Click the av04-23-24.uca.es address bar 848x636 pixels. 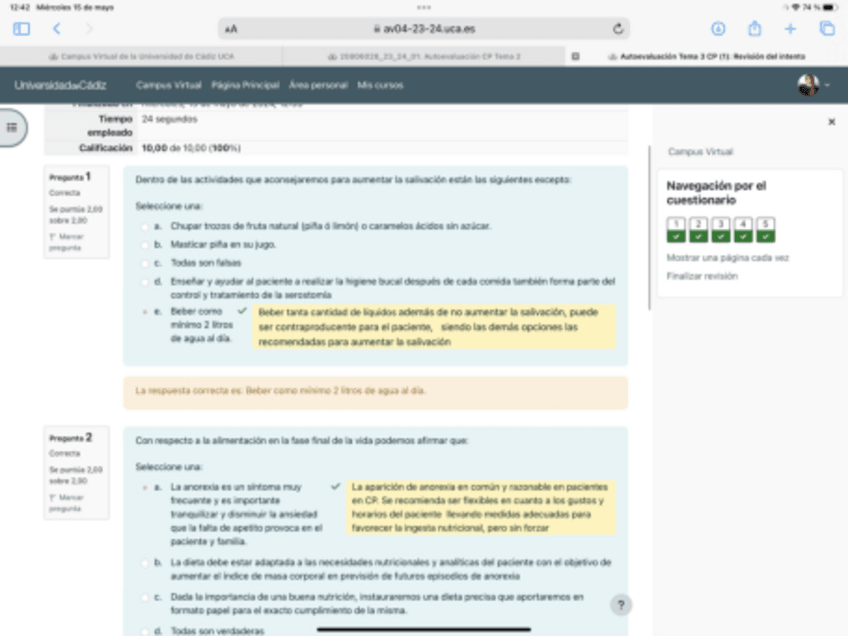point(424,29)
